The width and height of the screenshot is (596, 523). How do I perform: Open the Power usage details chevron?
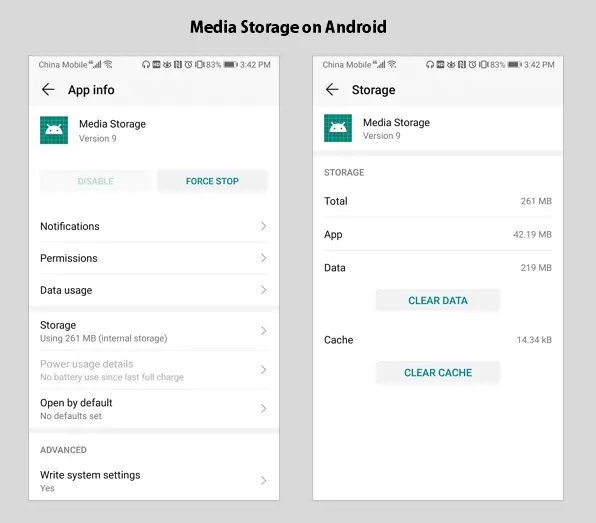tap(263, 369)
